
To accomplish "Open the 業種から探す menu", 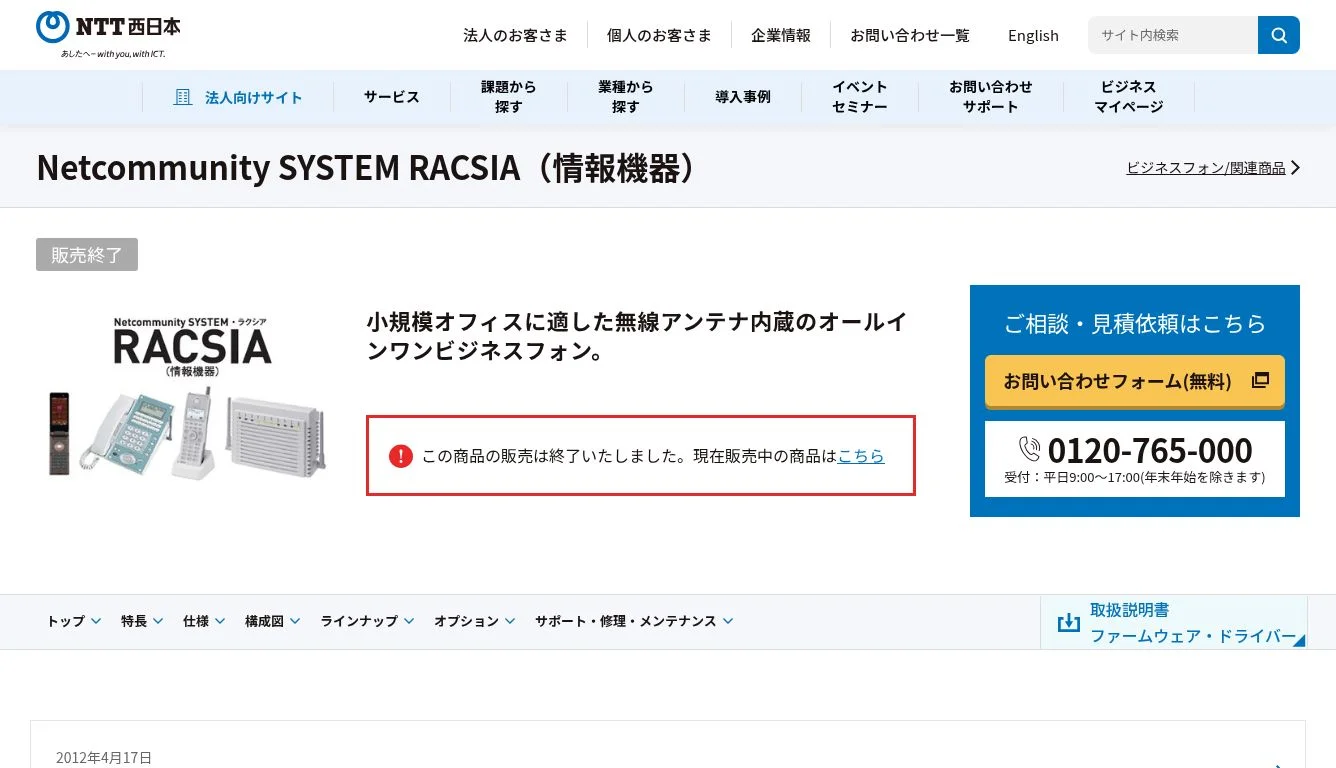I will pos(626,97).
